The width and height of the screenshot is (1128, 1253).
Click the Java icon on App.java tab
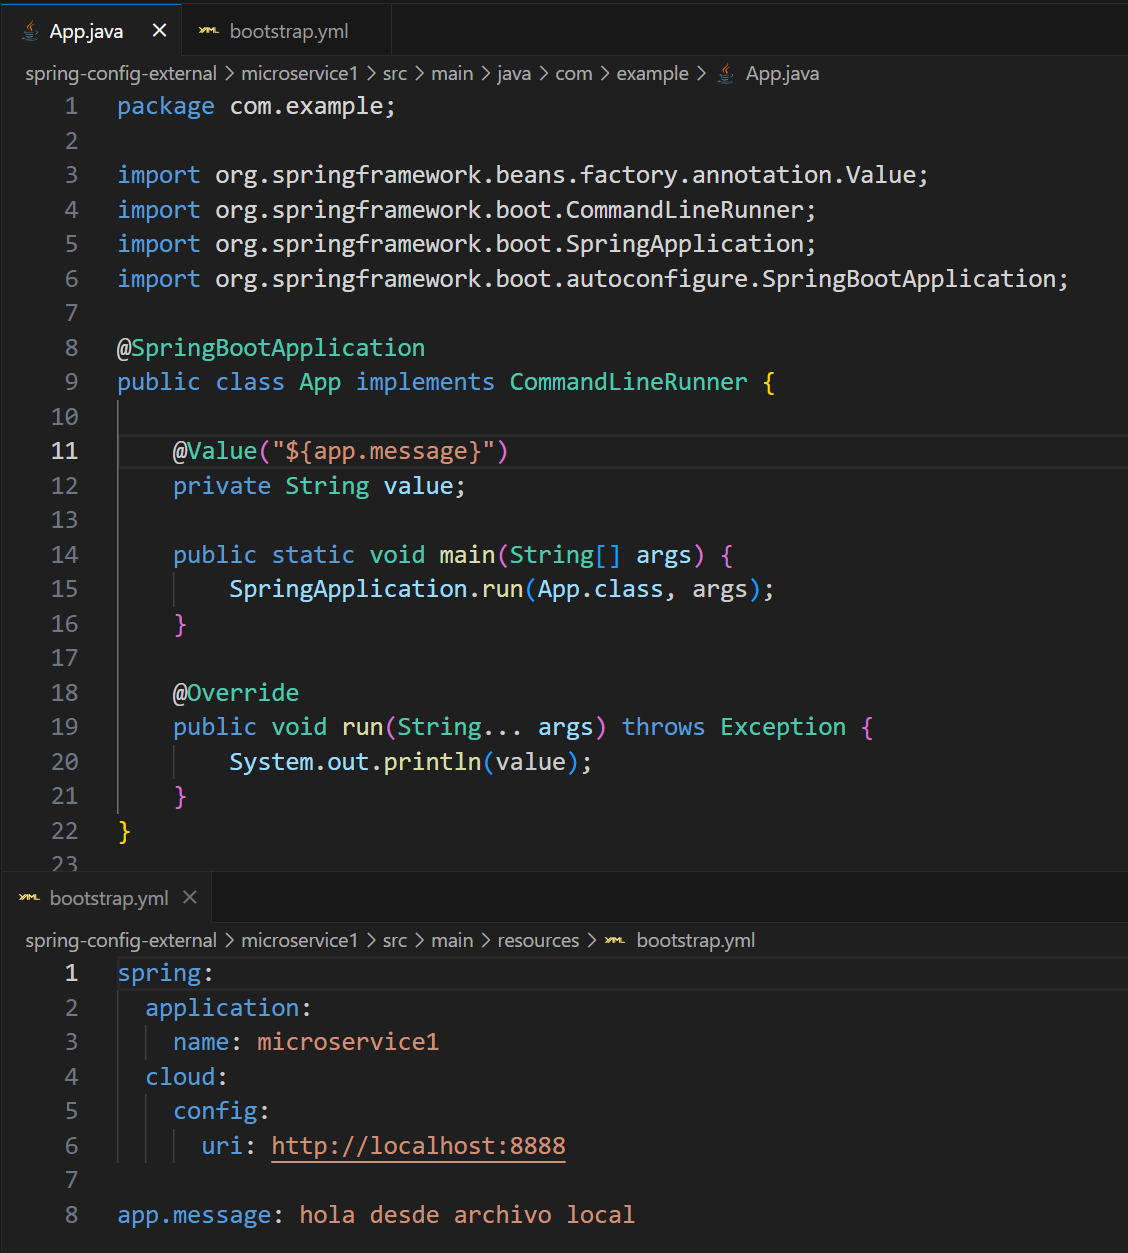click(30, 31)
